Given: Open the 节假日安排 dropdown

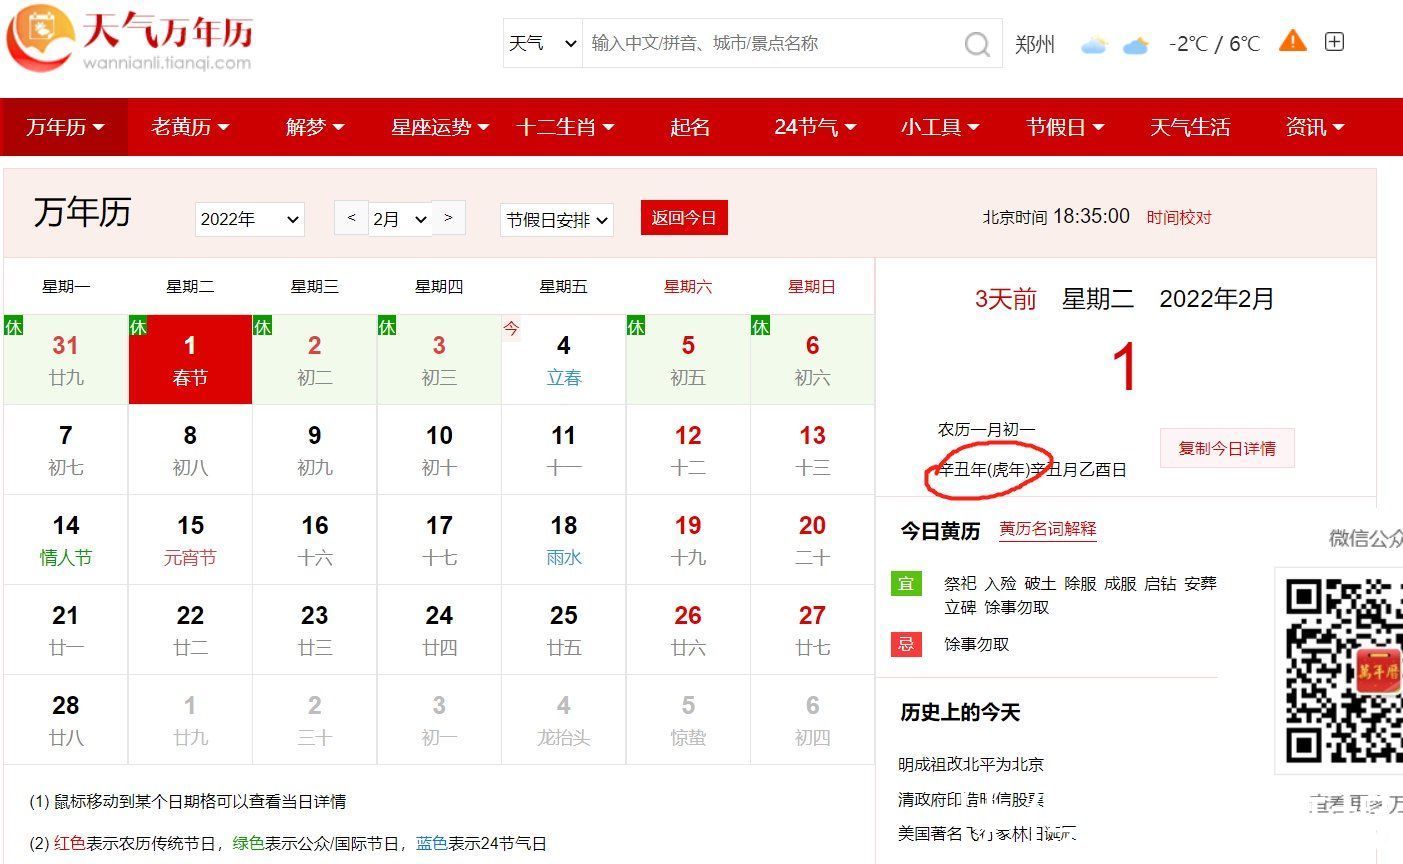Looking at the screenshot, I should pyautogui.click(x=557, y=219).
